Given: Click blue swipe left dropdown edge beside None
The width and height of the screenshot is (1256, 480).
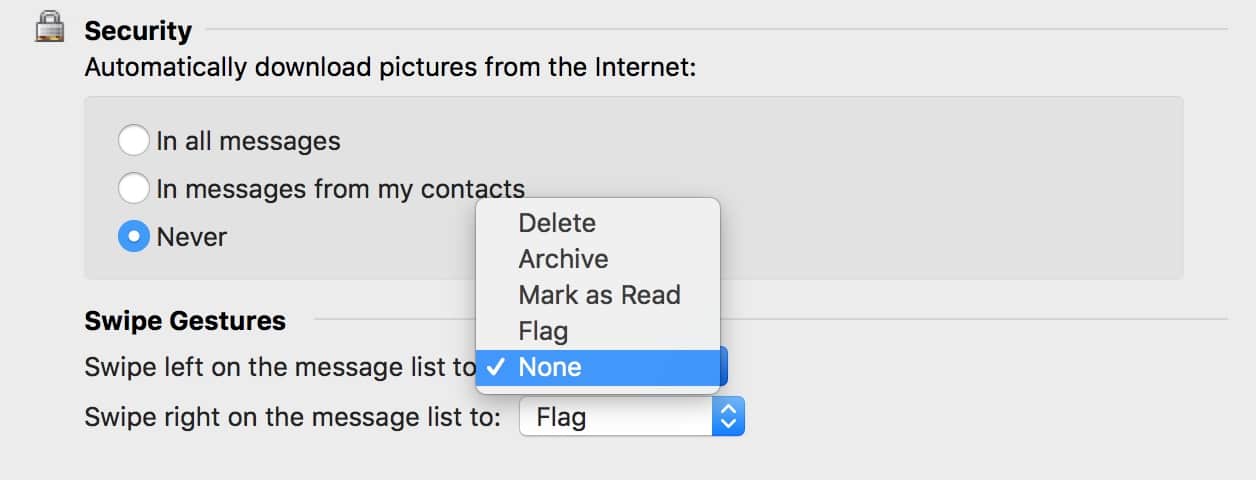Looking at the screenshot, I should click(724, 367).
